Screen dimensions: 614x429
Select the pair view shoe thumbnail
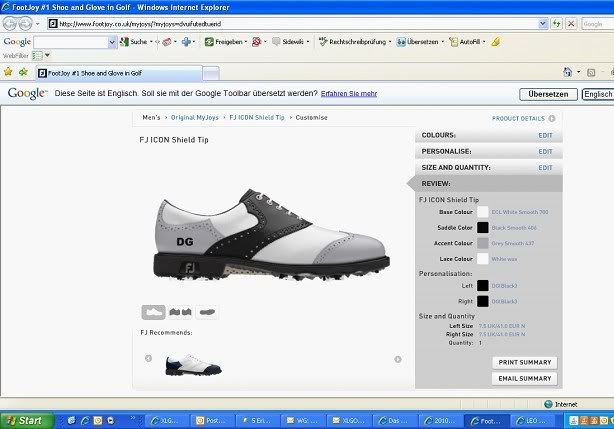[x=180, y=312]
